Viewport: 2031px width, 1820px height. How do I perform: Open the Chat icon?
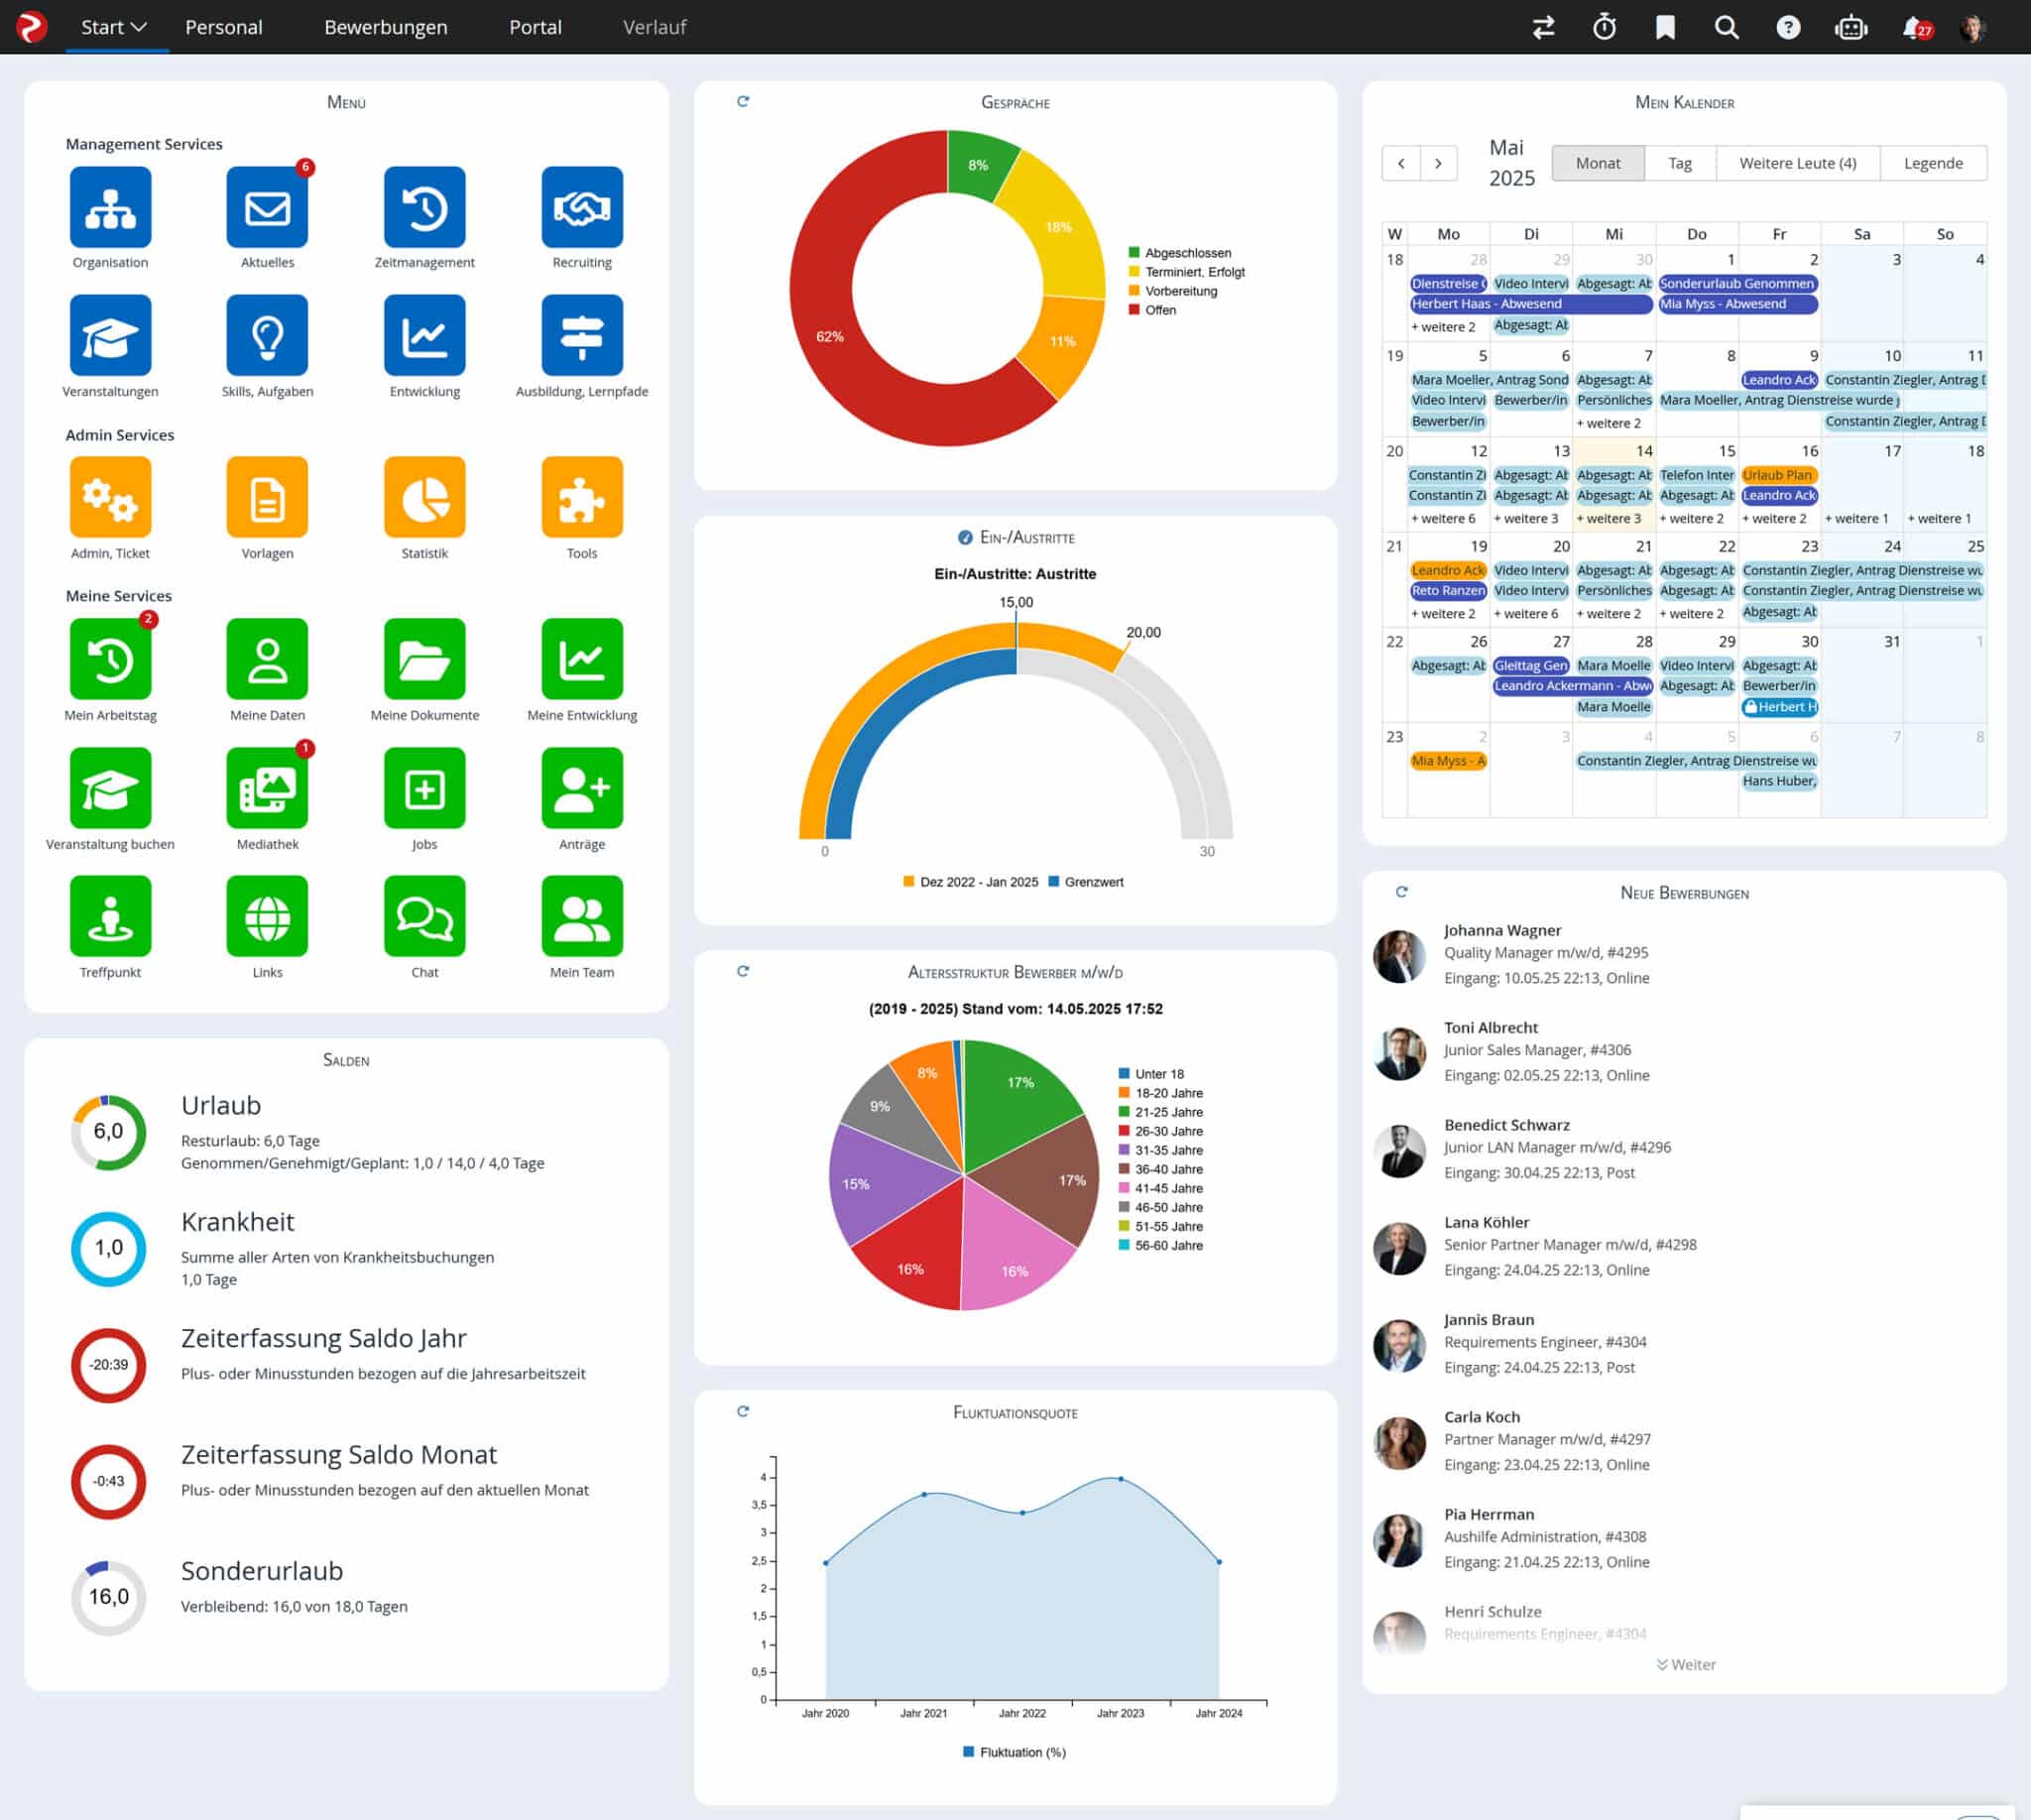coord(424,915)
